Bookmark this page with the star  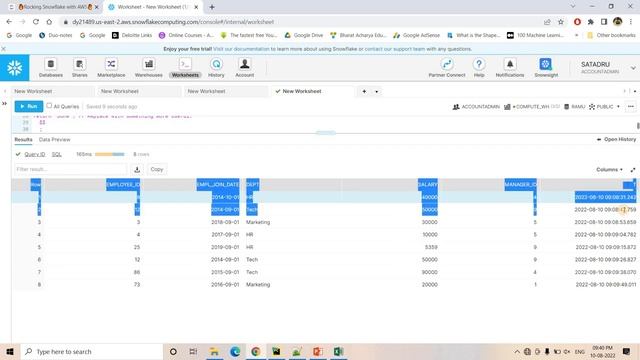pos(561,22)
